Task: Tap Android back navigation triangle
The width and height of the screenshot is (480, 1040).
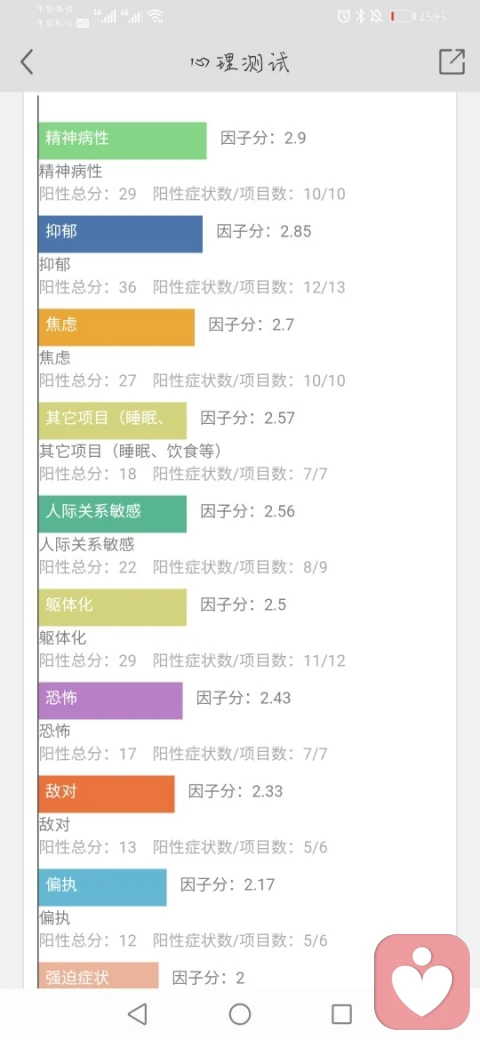Action: click(137, 1014)
